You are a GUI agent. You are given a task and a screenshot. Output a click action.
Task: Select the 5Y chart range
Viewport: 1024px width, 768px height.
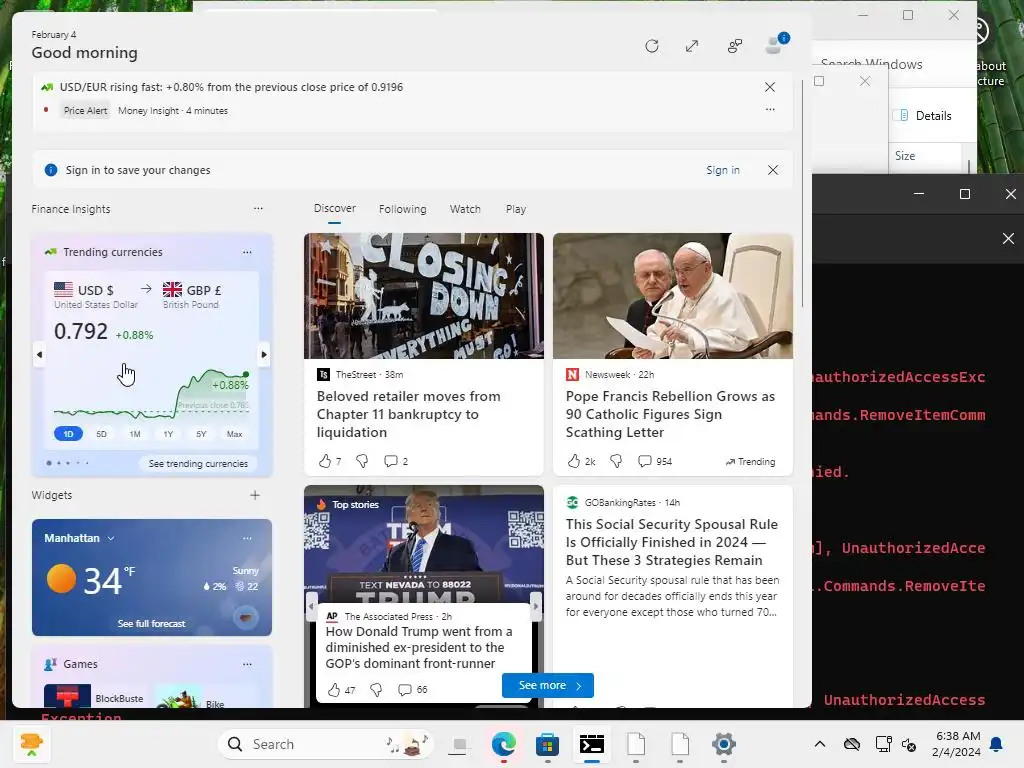(201, 434)
